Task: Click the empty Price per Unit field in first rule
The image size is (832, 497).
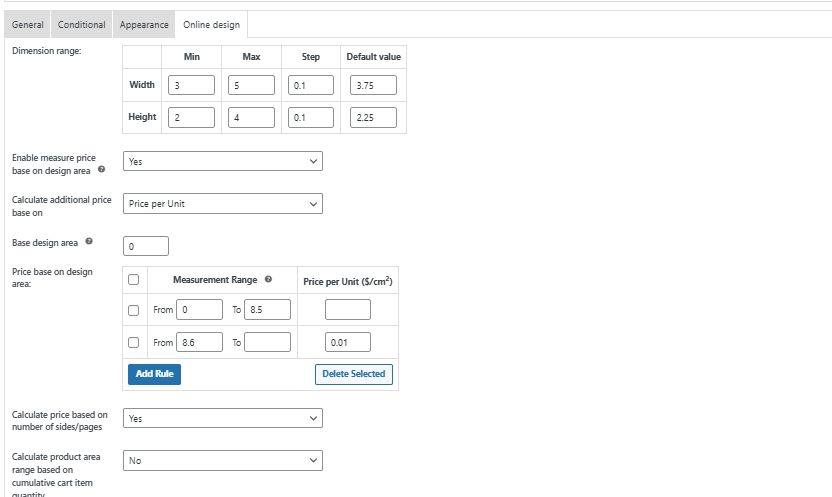Action: [347, 310]
